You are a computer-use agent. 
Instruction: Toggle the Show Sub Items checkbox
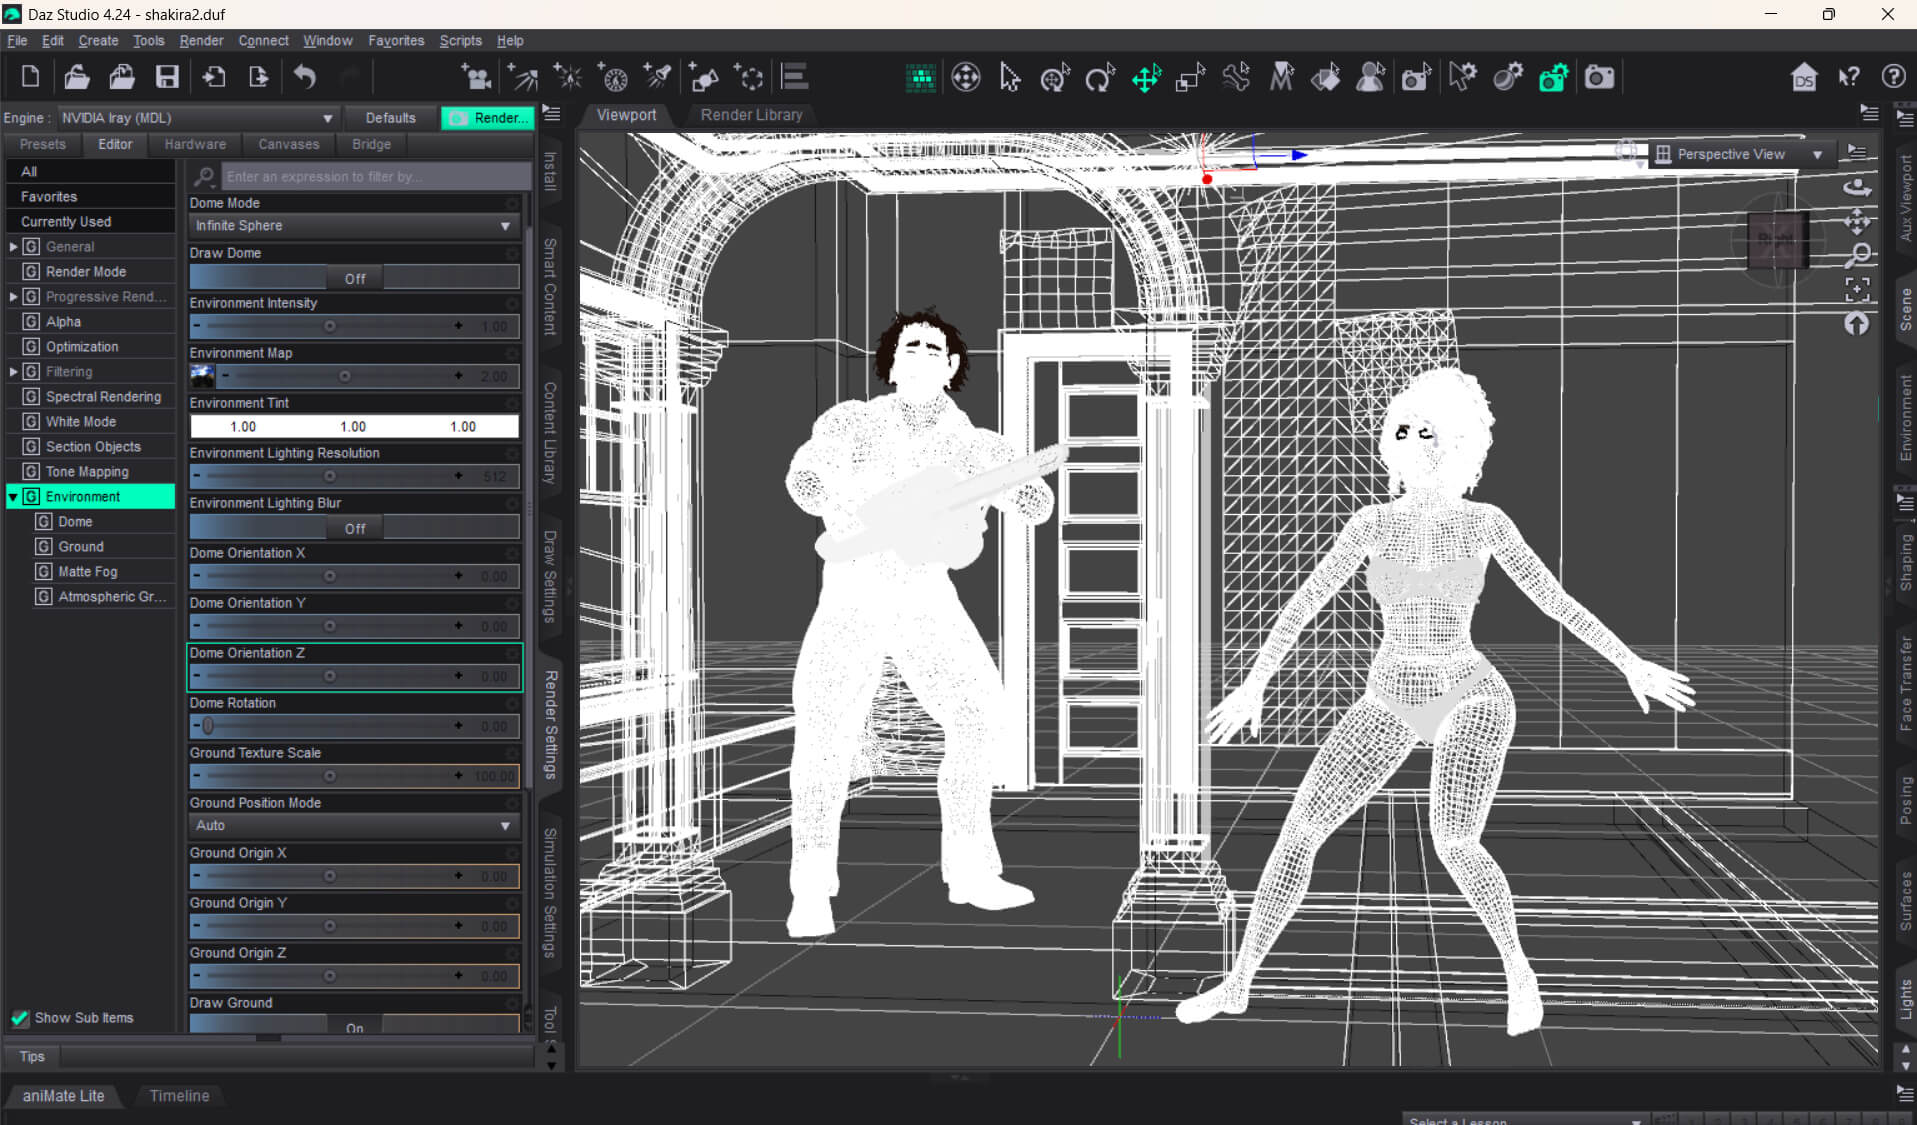[x=20, y=1018]
